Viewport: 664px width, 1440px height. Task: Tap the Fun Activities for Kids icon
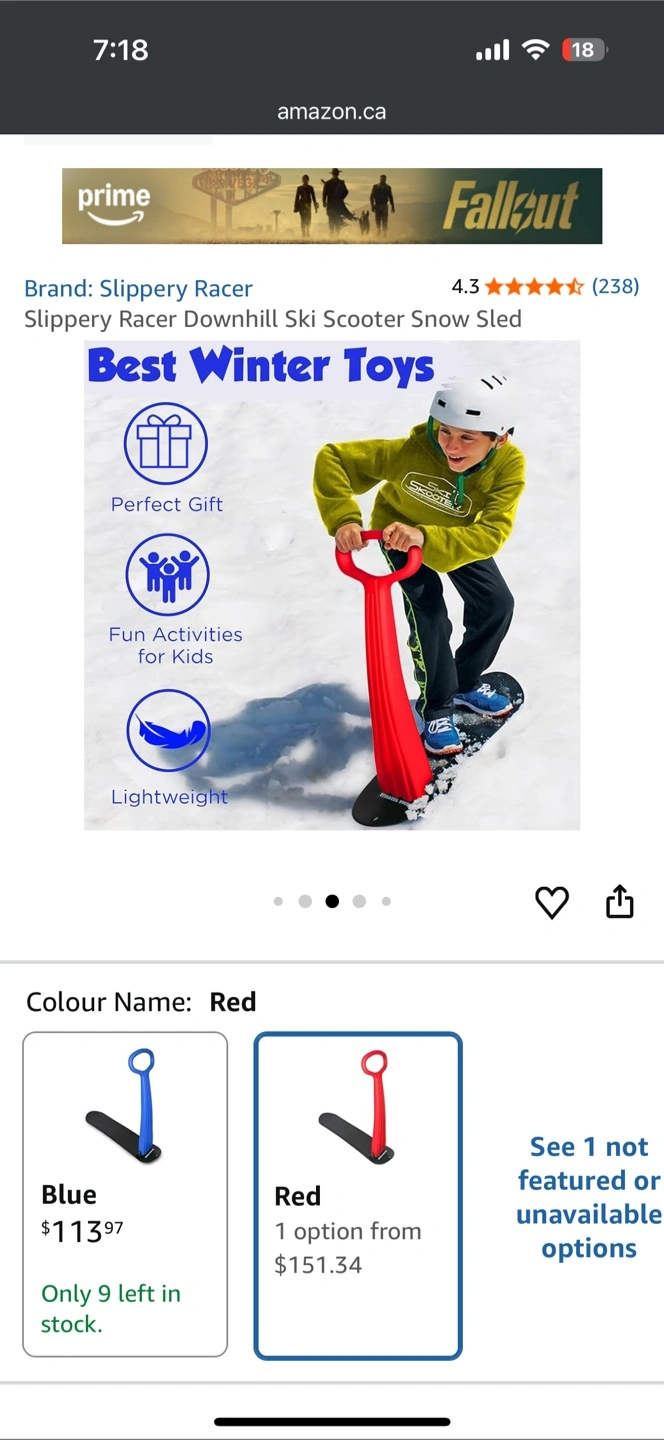point(168,574)
